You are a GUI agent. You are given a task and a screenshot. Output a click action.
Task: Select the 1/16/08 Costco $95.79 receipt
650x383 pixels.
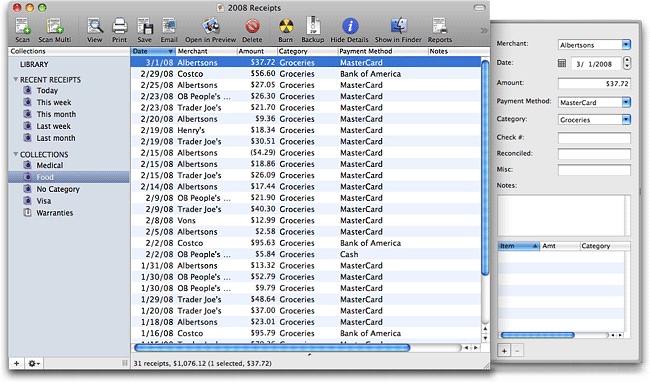point(306,333)
